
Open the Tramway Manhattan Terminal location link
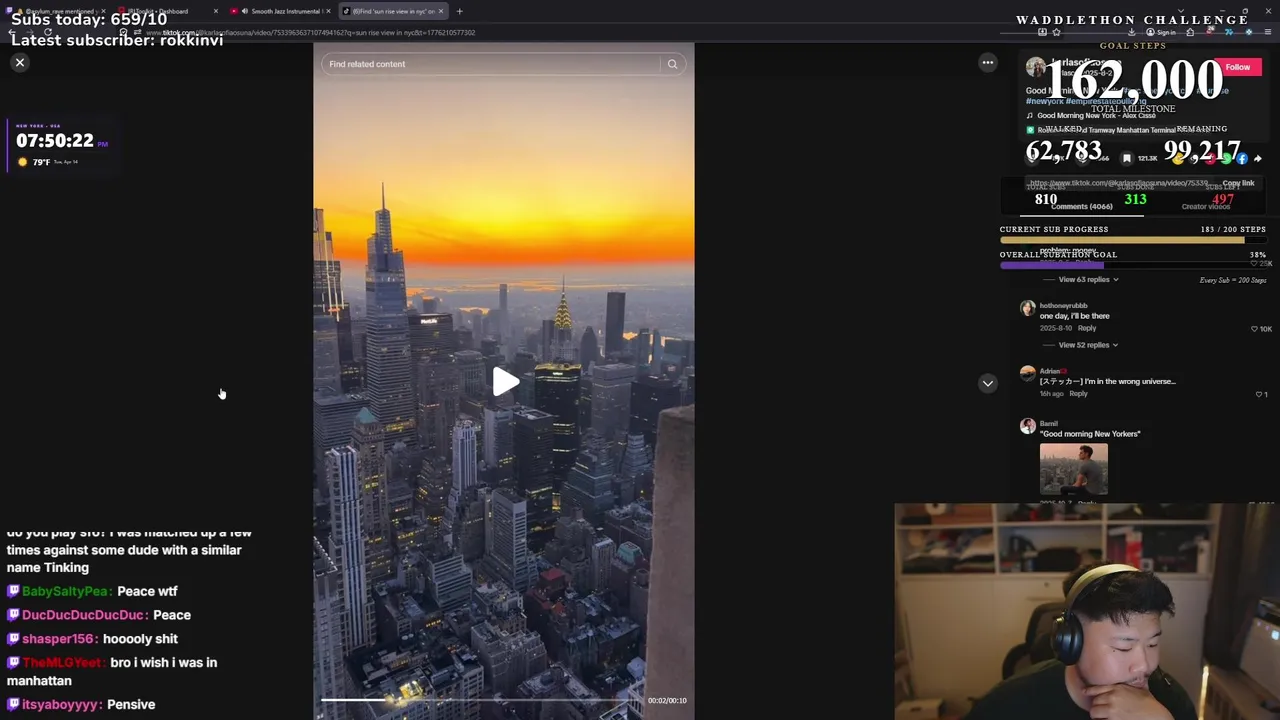point(1100,130)
